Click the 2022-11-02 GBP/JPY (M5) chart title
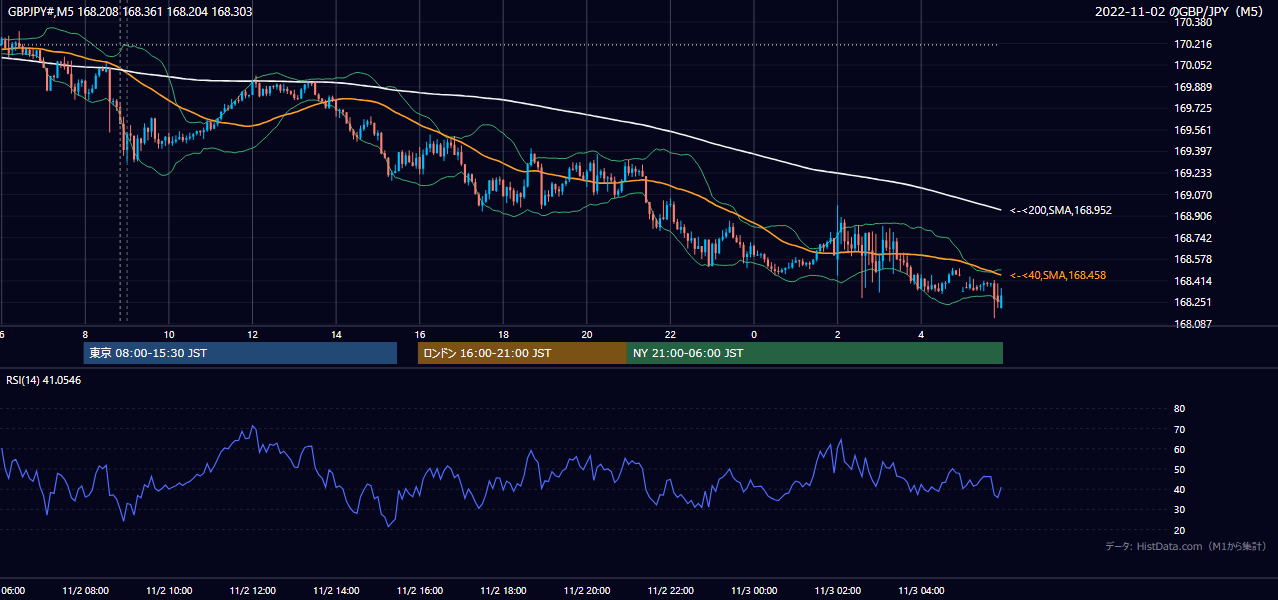The height and width of the screenshot is (600, 1278). tap(1180, 11)
